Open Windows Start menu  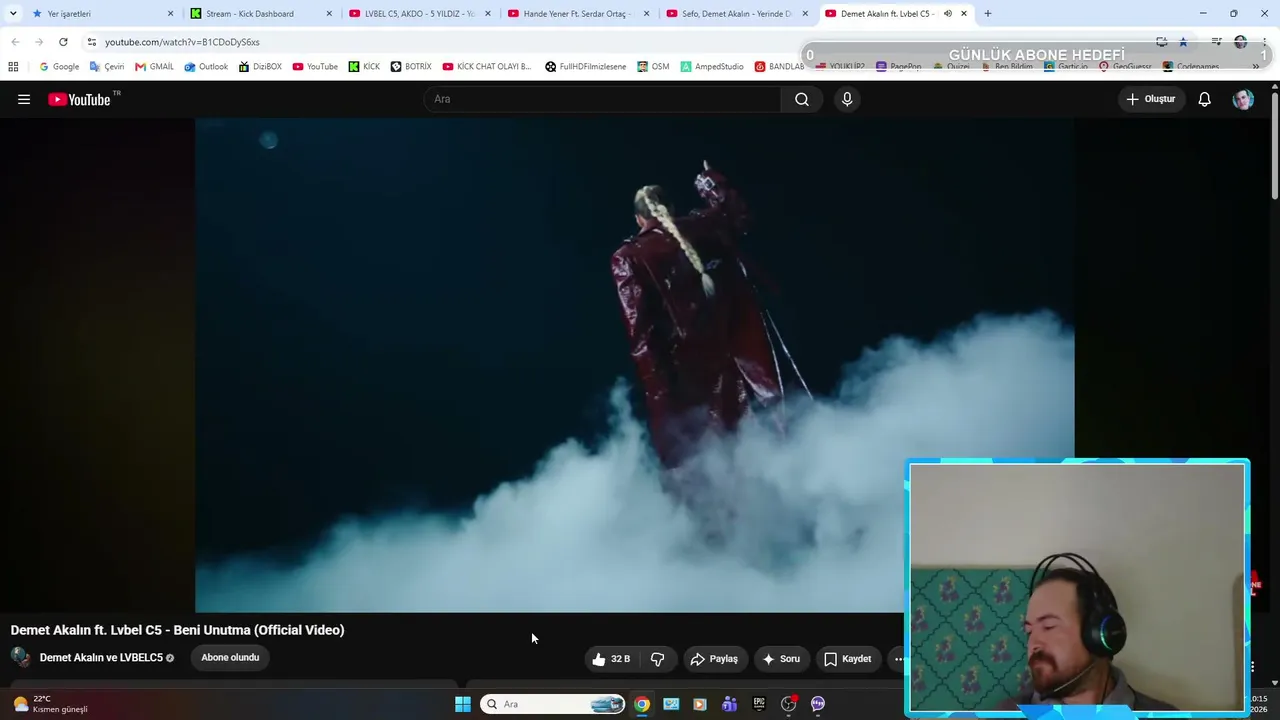pyautogui.click(x=462, y=704)
